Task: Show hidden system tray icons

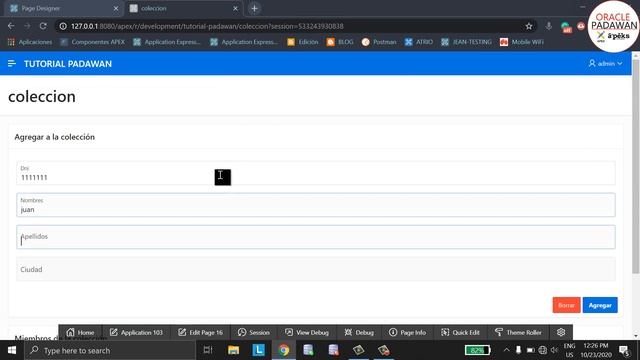Action: click(507, 350)
